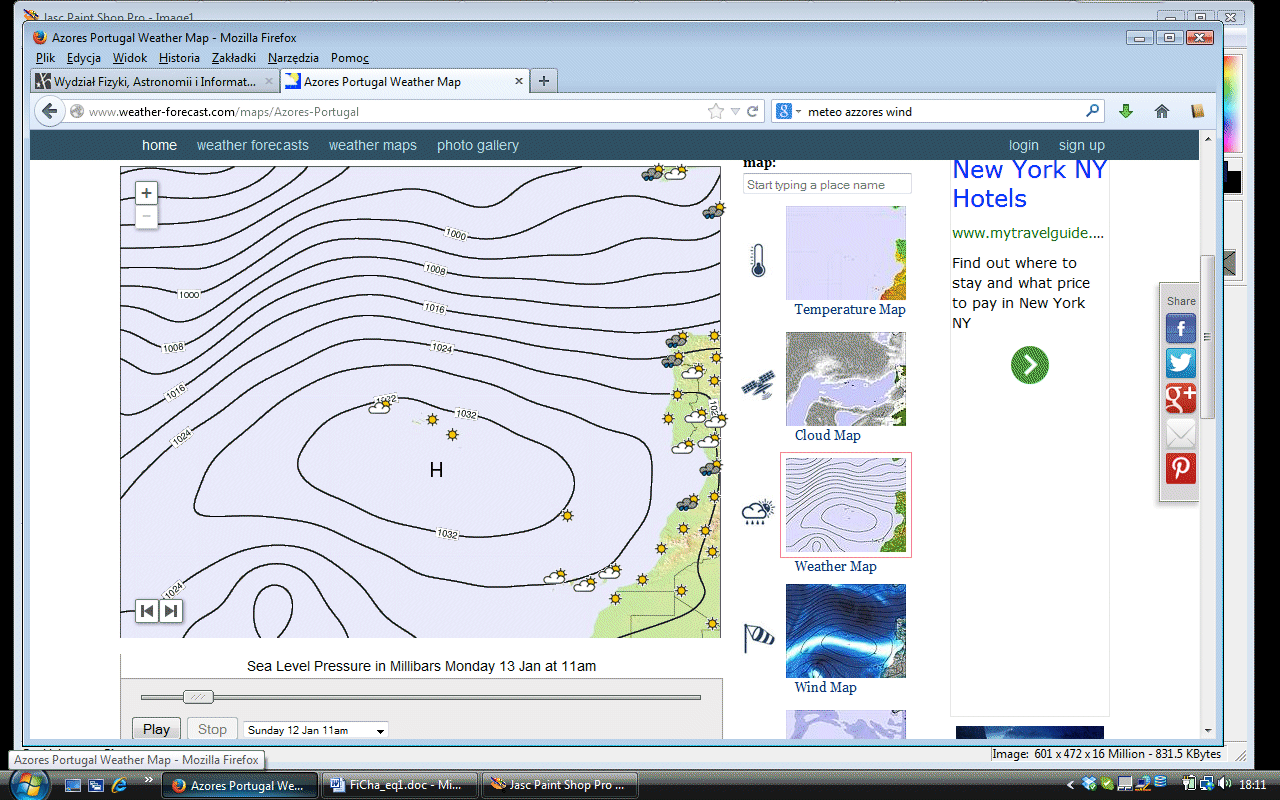The image size is (1280, 800).
Task: Share page on Pinterest
Action: (x=1181, y=468)
